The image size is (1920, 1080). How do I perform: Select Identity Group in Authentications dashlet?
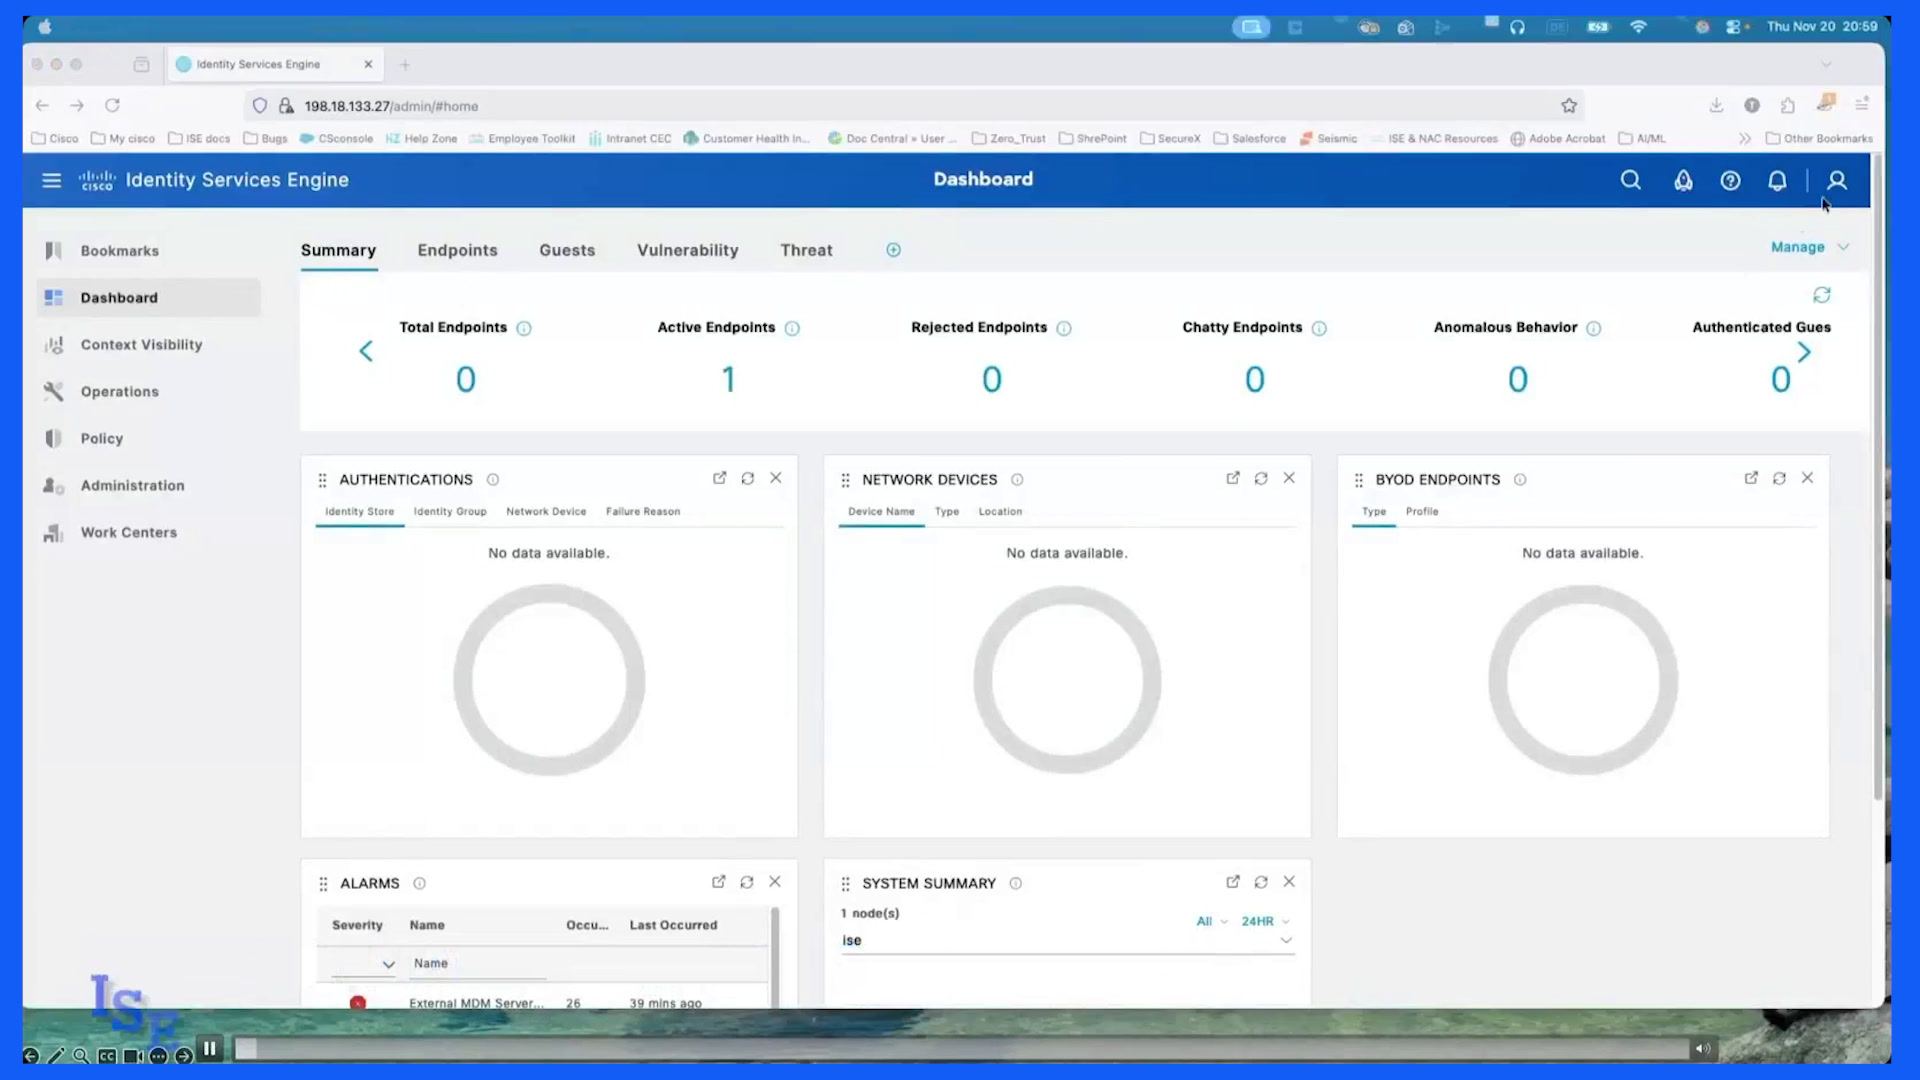click(x=450, y=511)
